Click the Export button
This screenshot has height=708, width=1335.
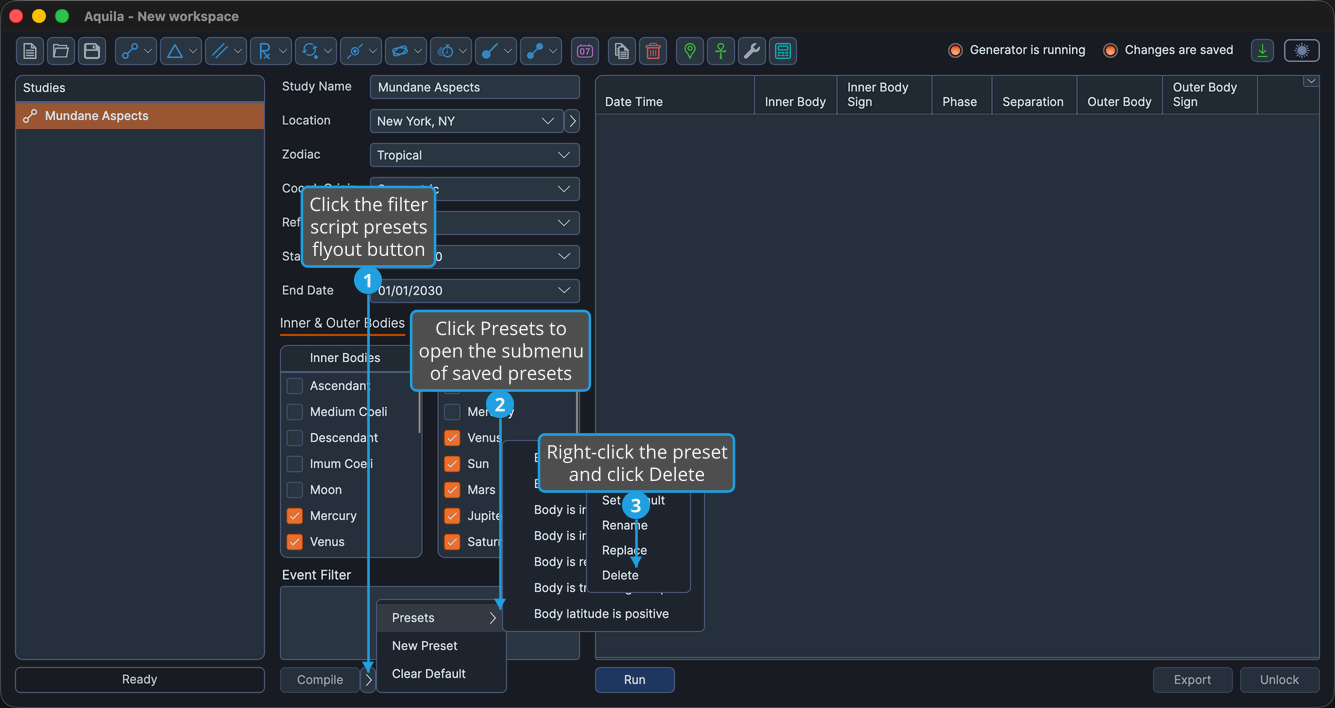tap(1192, 680)
